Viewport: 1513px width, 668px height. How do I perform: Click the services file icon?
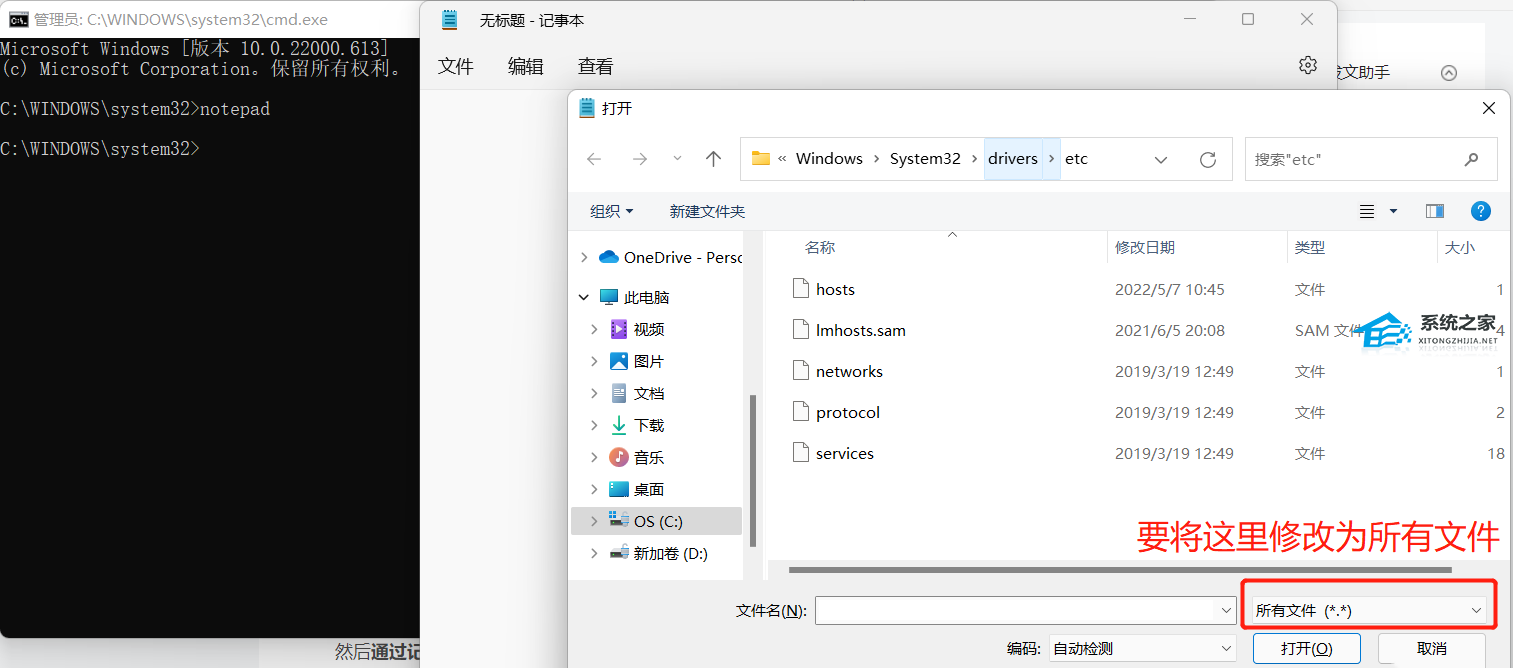click(799, 453)
